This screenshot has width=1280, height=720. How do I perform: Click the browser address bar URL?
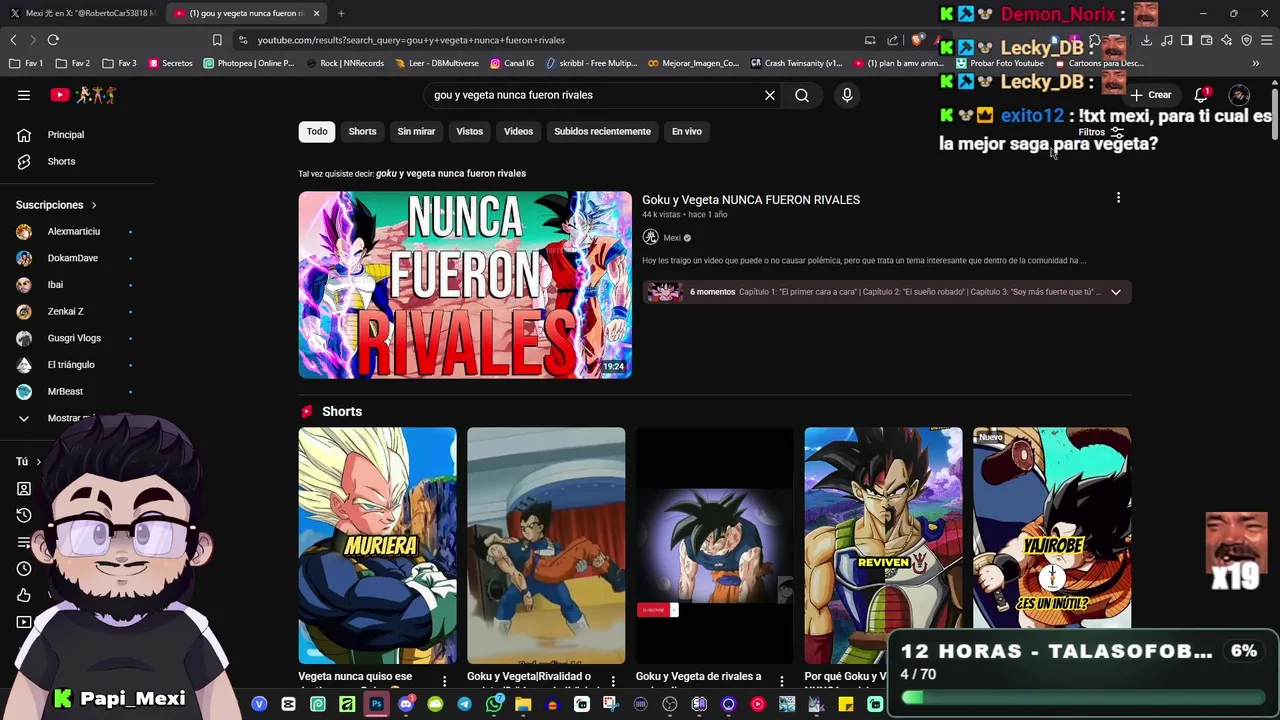click(x=411, y=40)
